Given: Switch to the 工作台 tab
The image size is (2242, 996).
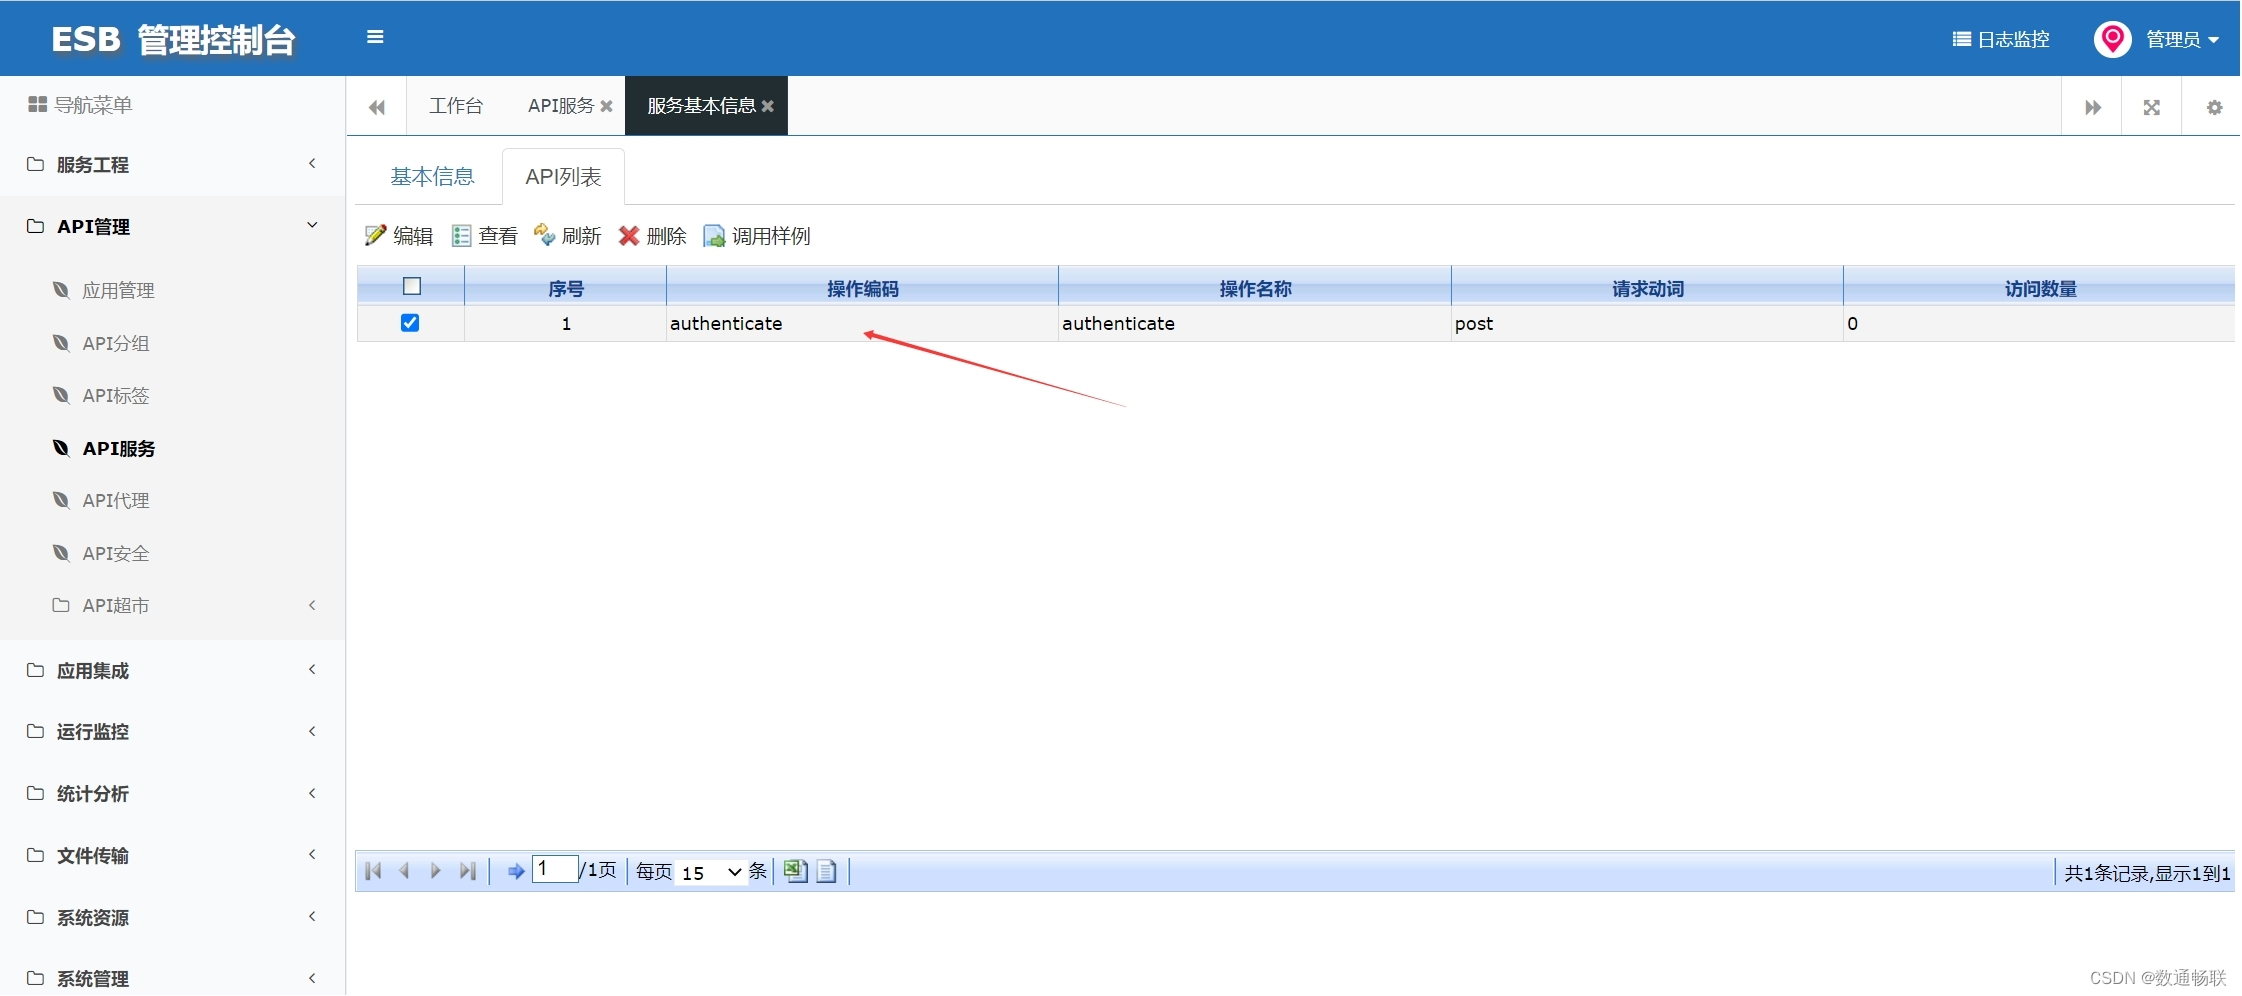Looking at the screenshot, I should [x=456, y=106].
